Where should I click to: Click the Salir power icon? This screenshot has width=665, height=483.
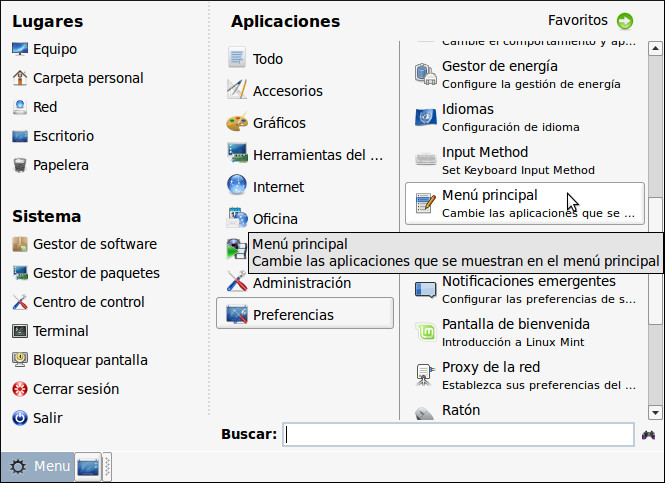coord(20,418)
